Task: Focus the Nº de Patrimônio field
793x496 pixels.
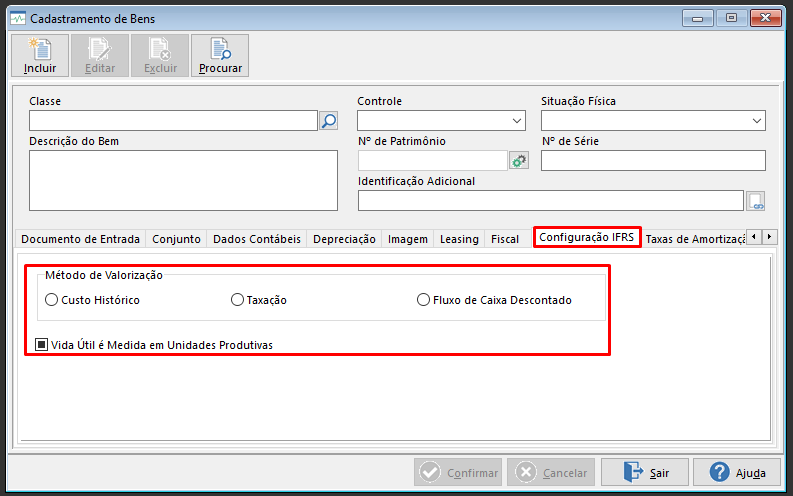Action: (x=433, y=161)
